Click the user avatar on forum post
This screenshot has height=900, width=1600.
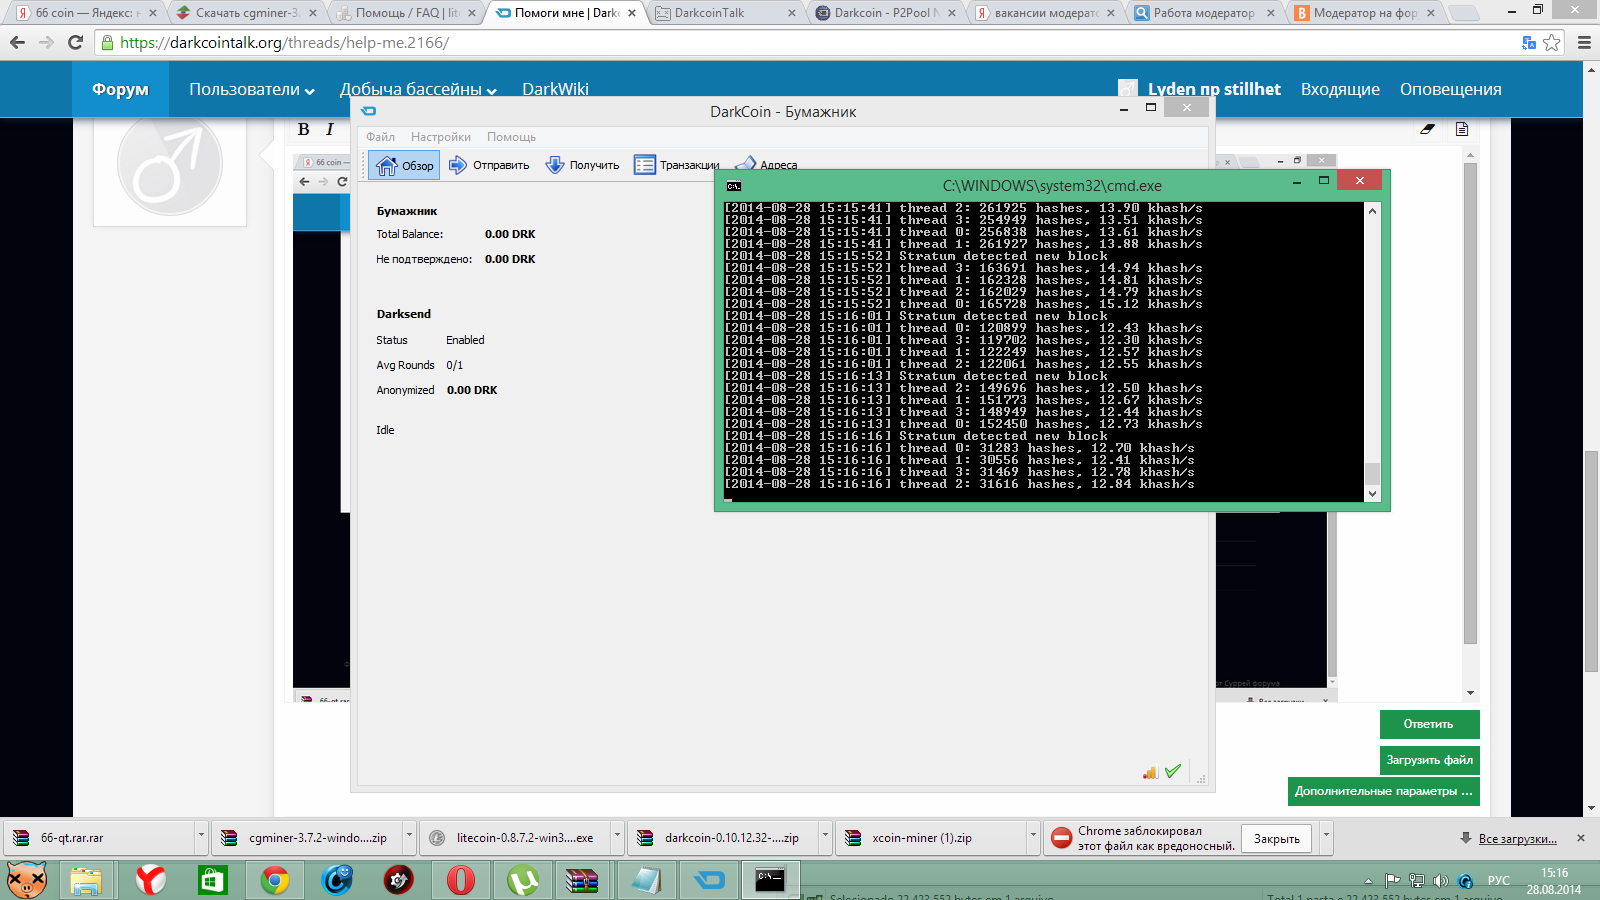click(x=170, y=164)
